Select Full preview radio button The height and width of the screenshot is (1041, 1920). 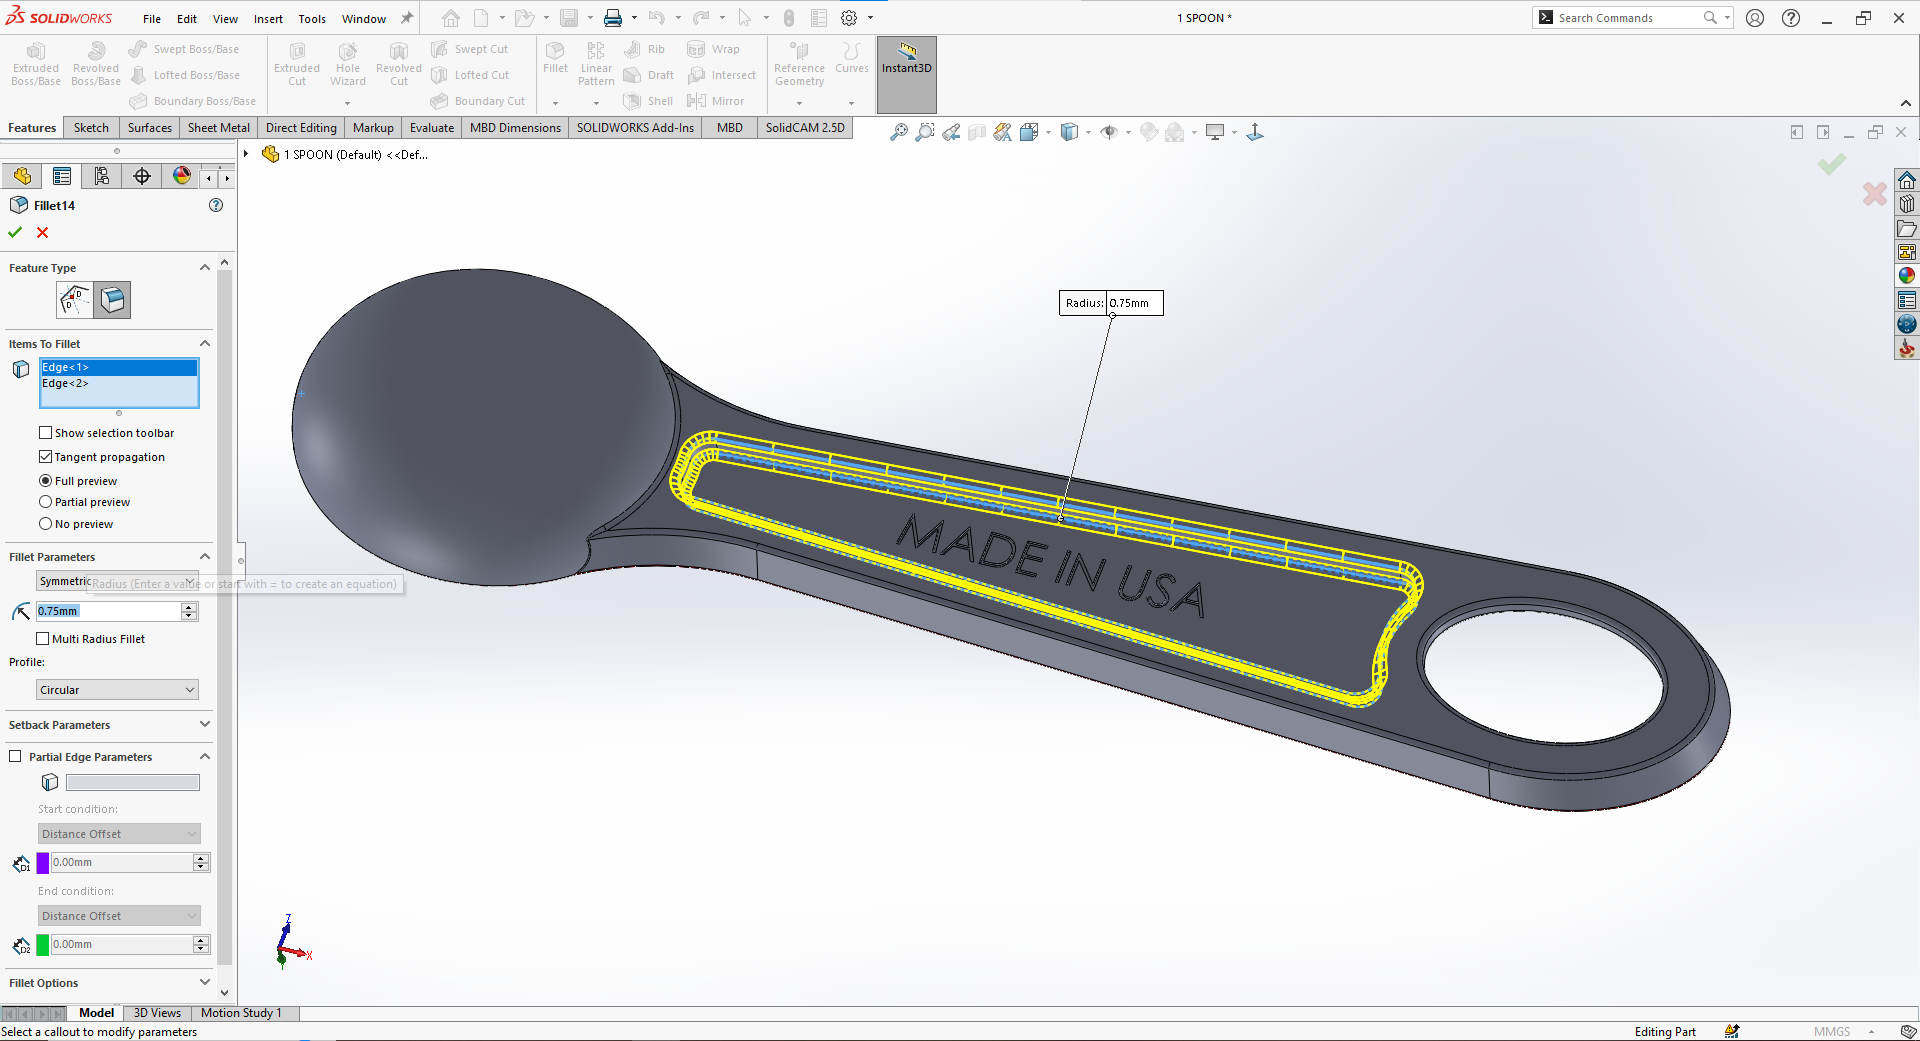coord(45,481)
